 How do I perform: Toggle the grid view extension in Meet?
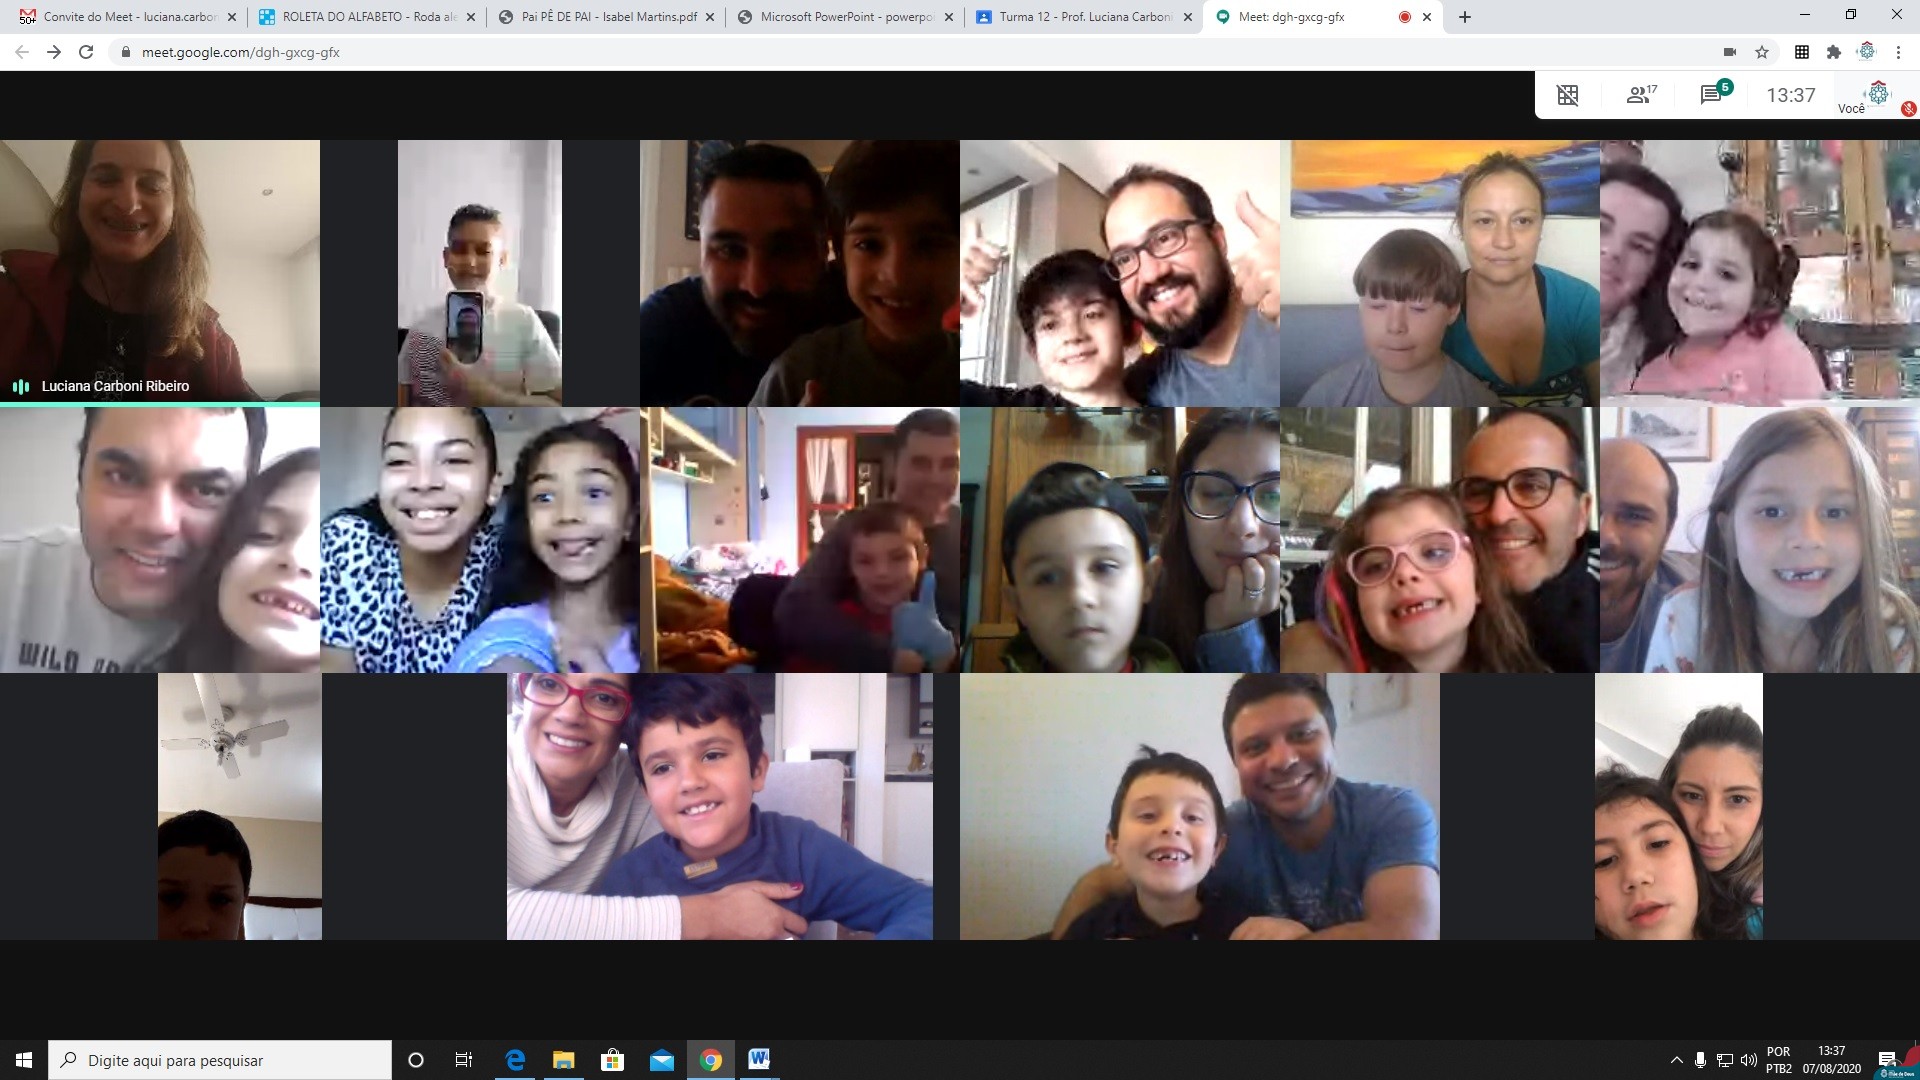click(x=1567, y=95)
